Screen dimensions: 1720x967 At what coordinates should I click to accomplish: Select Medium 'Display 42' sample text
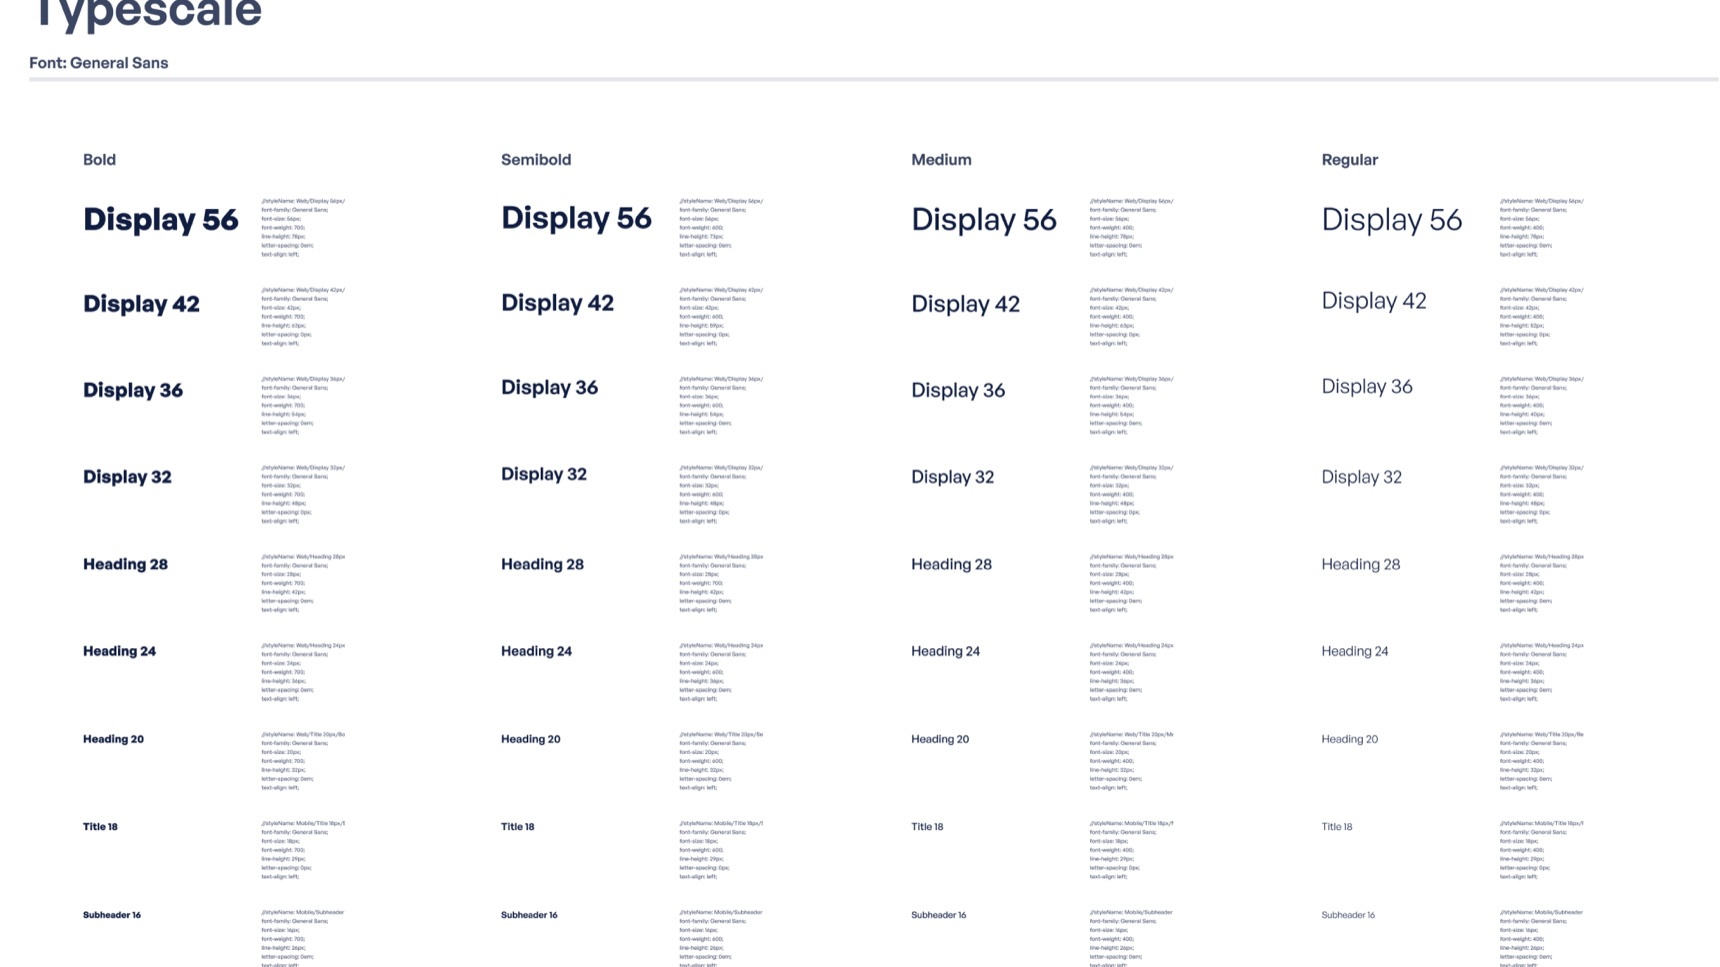click(965, 304)
